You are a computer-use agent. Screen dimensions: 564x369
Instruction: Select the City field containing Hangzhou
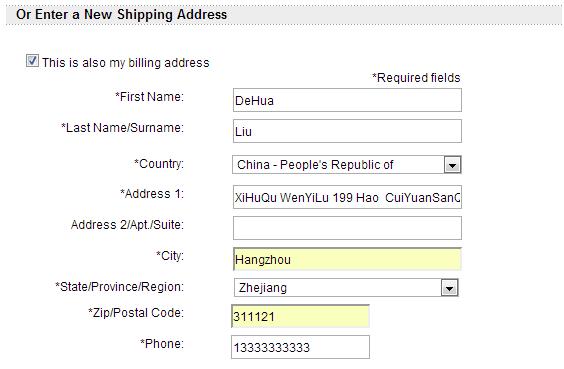click(347, 259)
